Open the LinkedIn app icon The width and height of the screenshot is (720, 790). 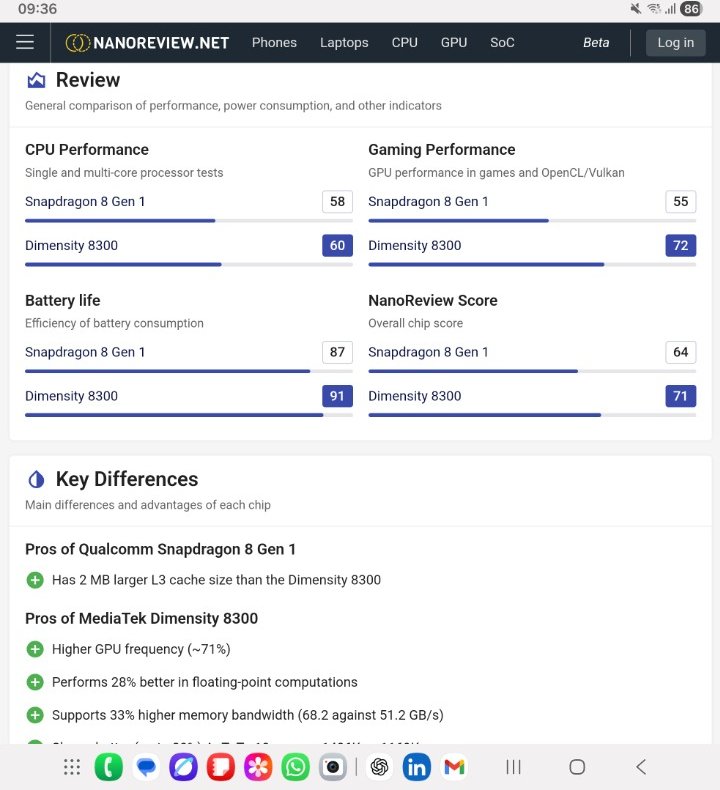(417, 767)
